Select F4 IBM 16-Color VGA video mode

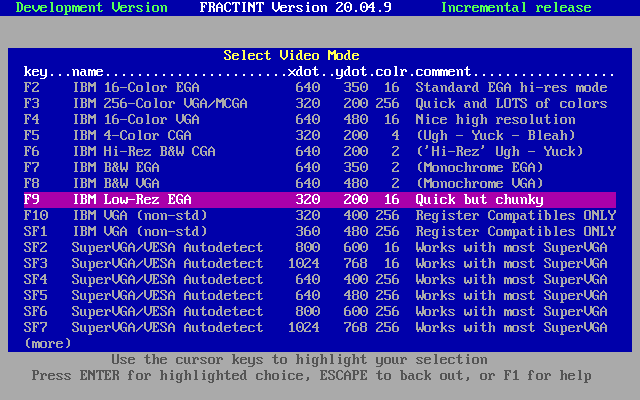click(x=320, y=120)
